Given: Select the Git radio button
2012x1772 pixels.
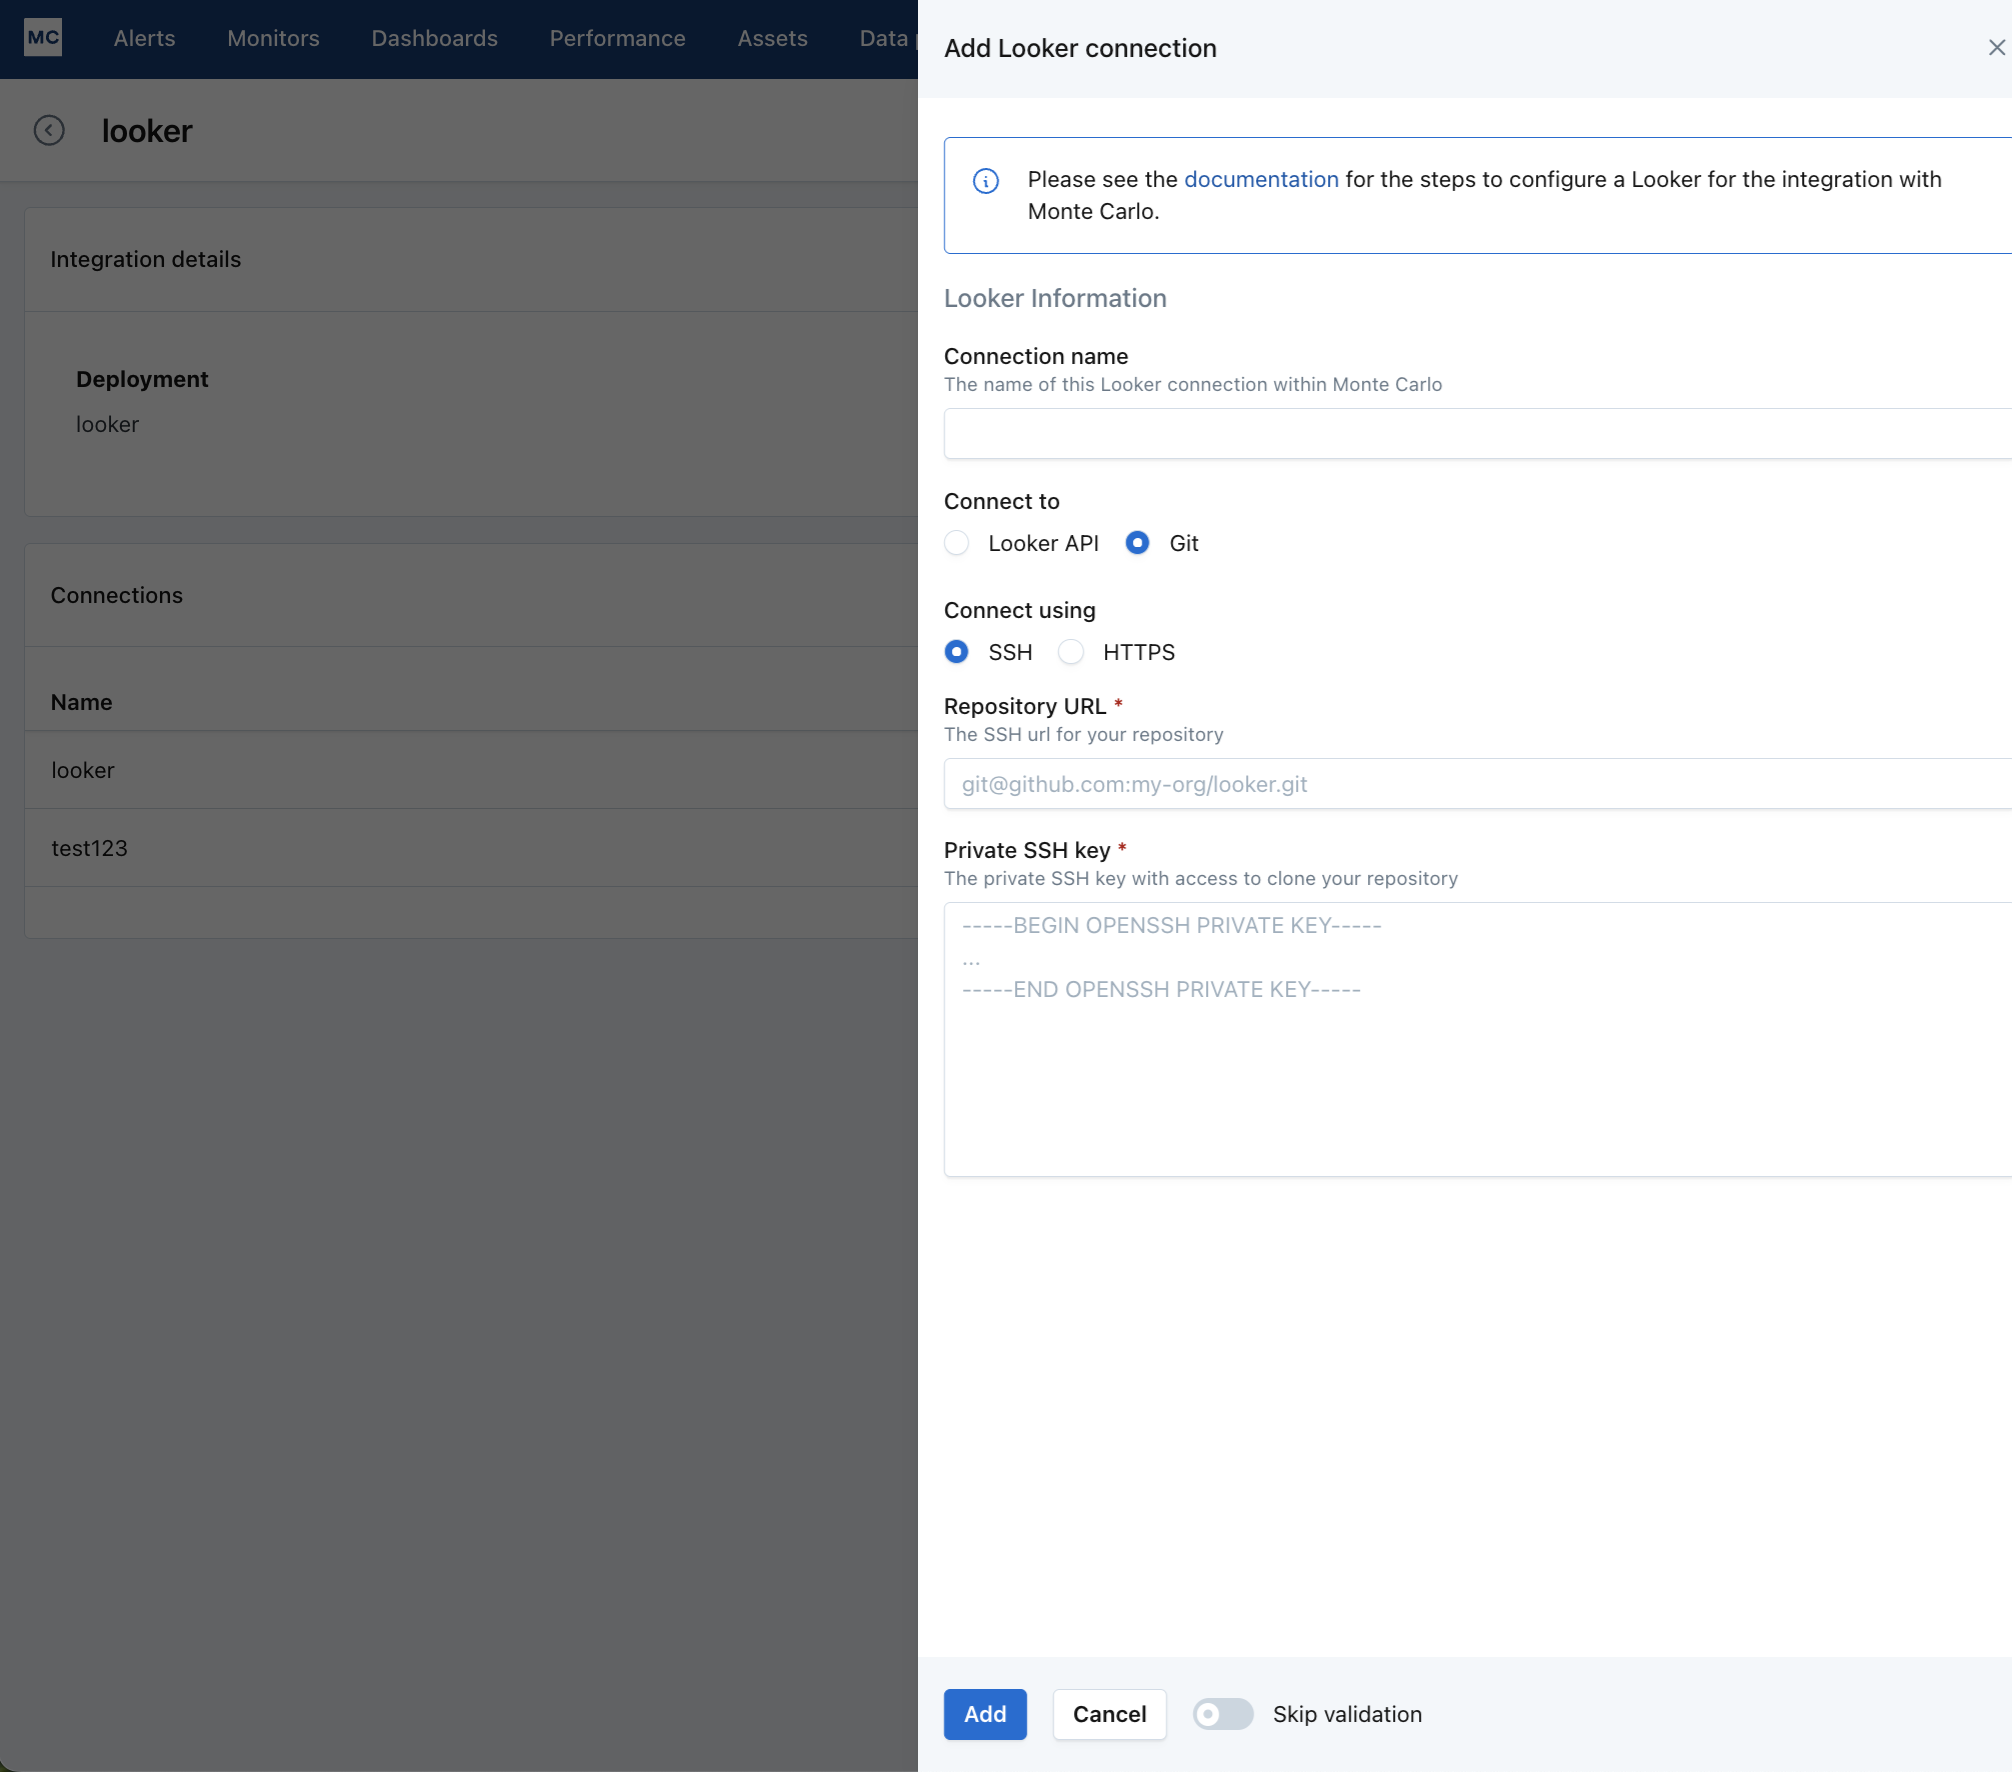Looking at the screenshot, I should pos(1137,543).
